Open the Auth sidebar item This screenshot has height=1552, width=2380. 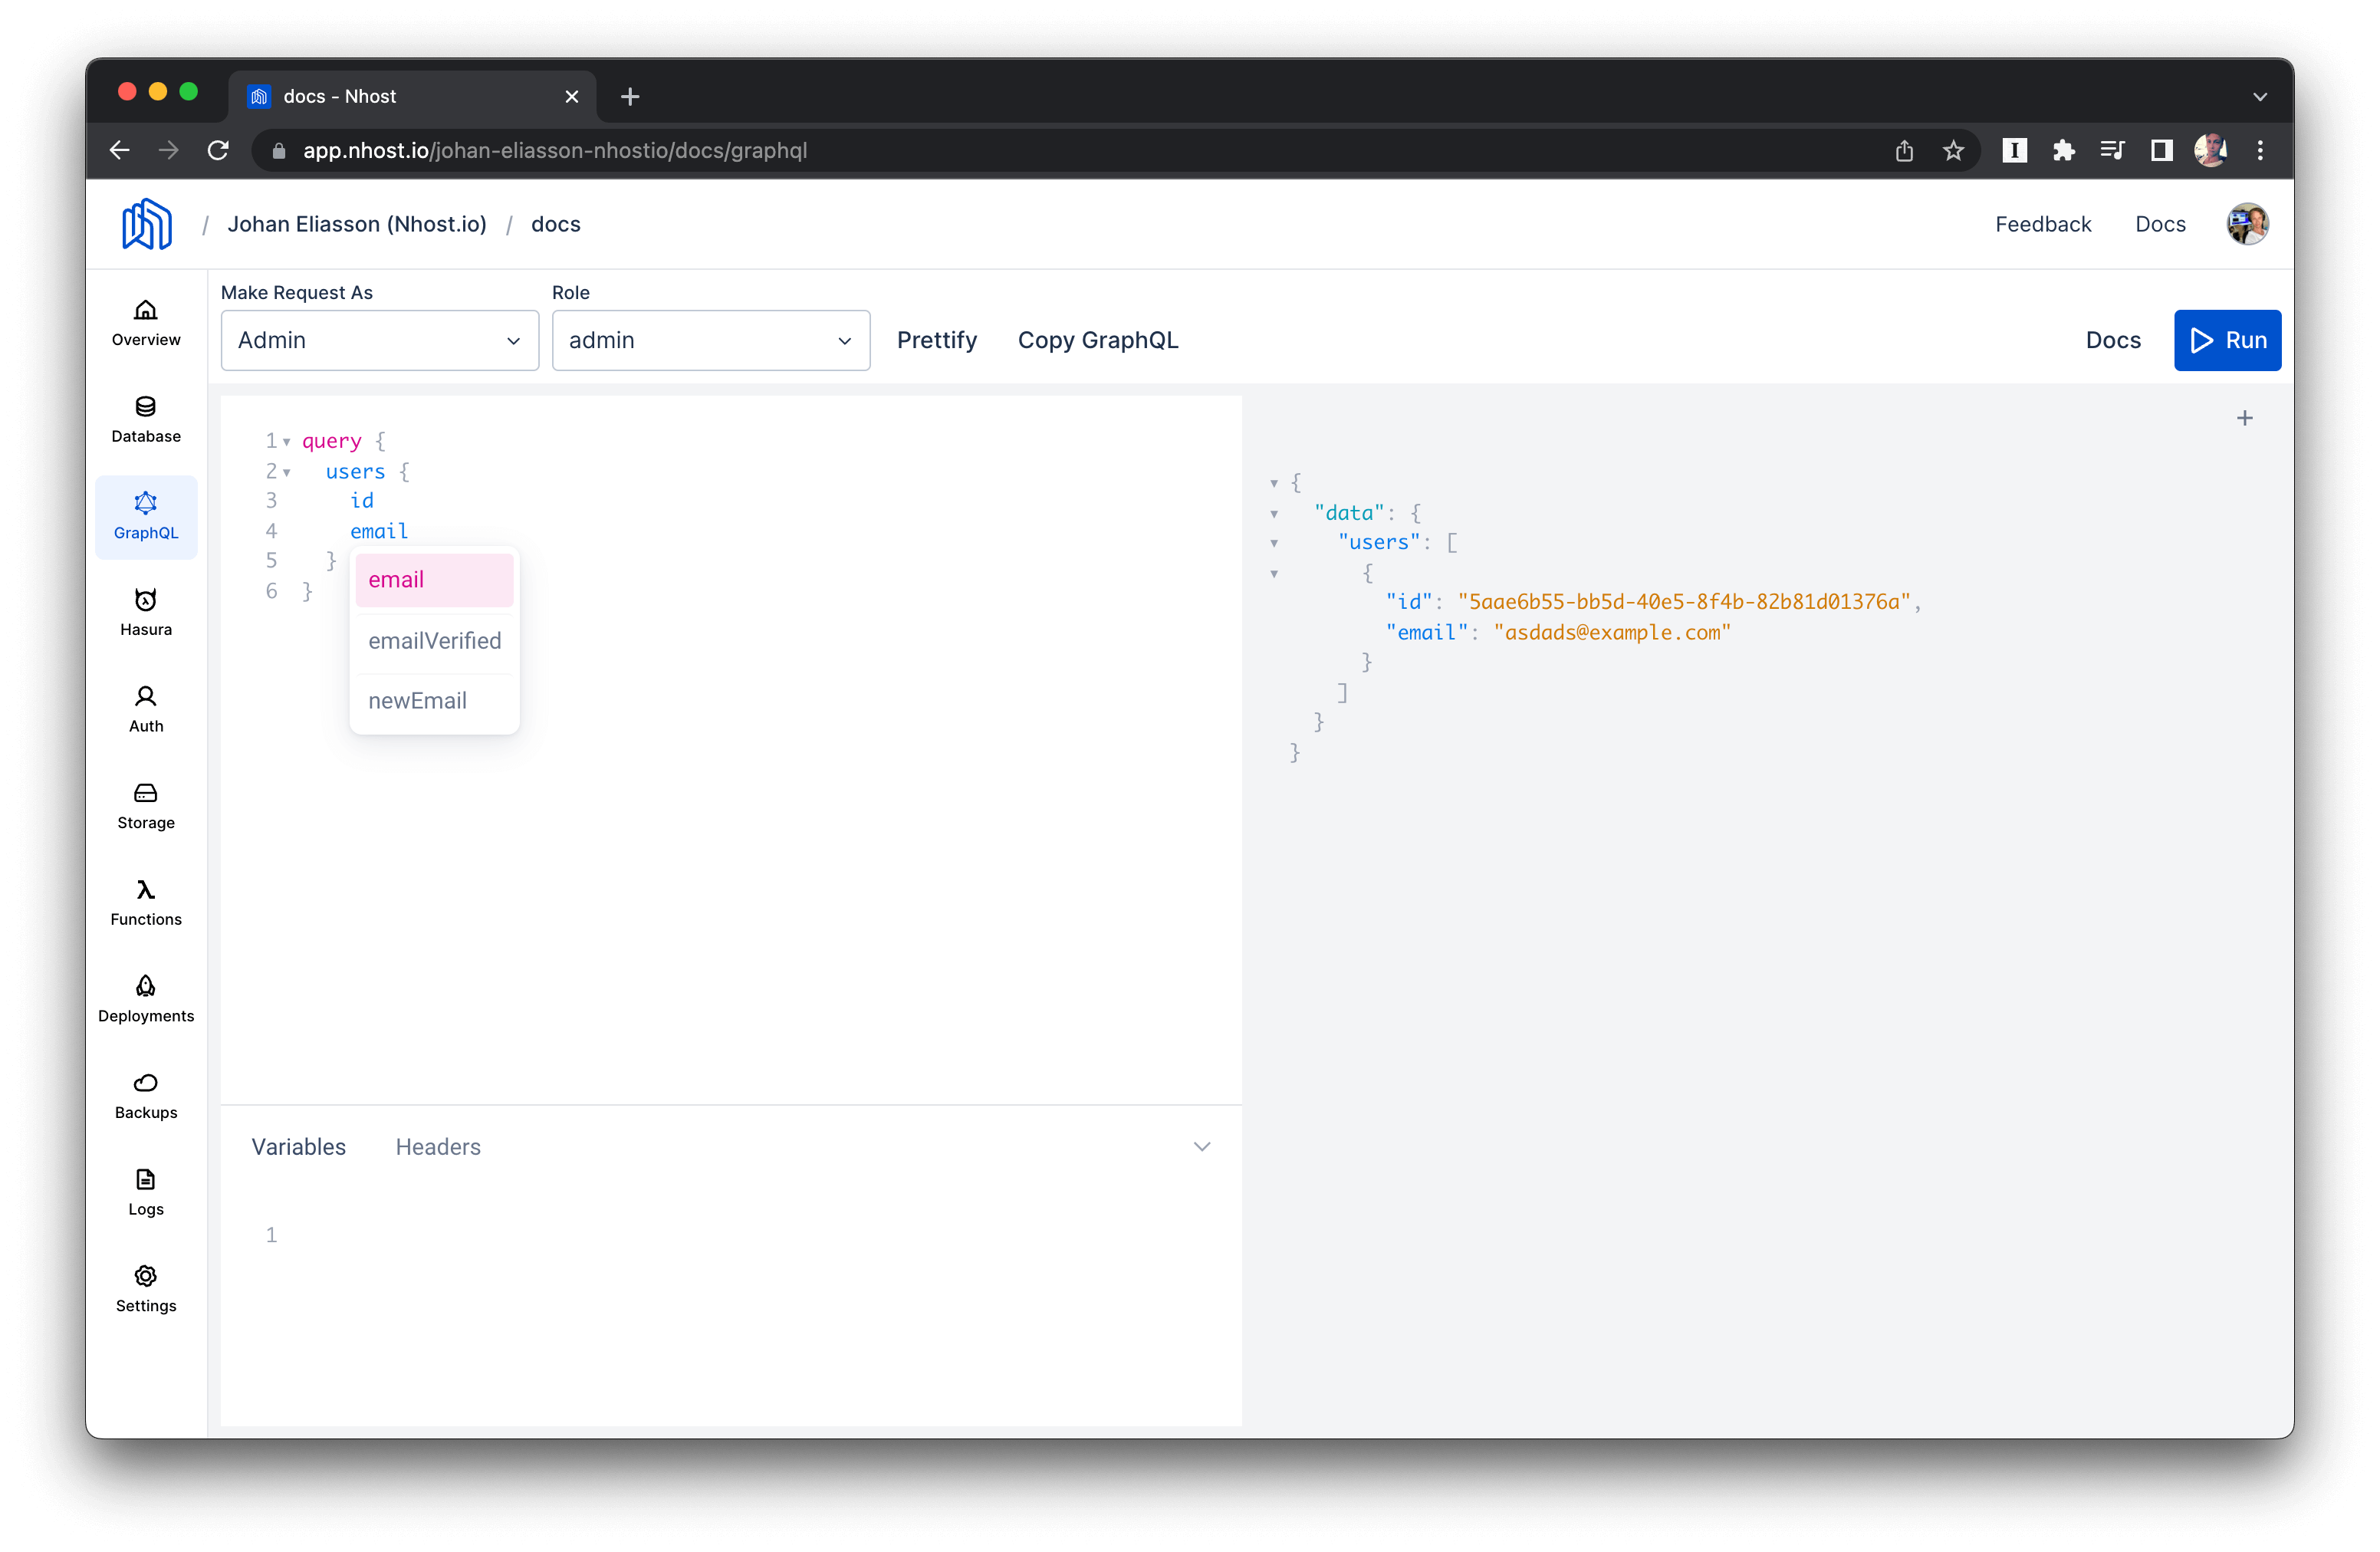point(146,709)
